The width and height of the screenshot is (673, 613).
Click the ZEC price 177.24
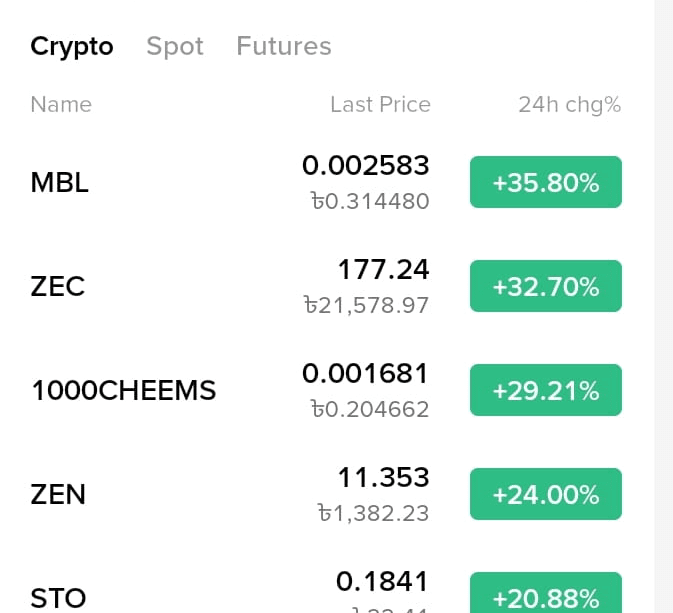click(384, 269)
